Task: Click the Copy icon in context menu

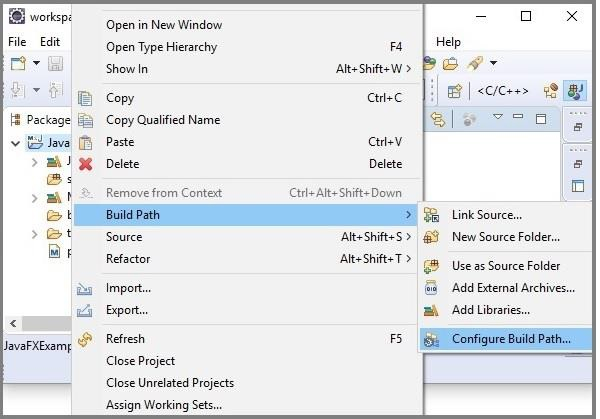Action: [x=86, y=98]
